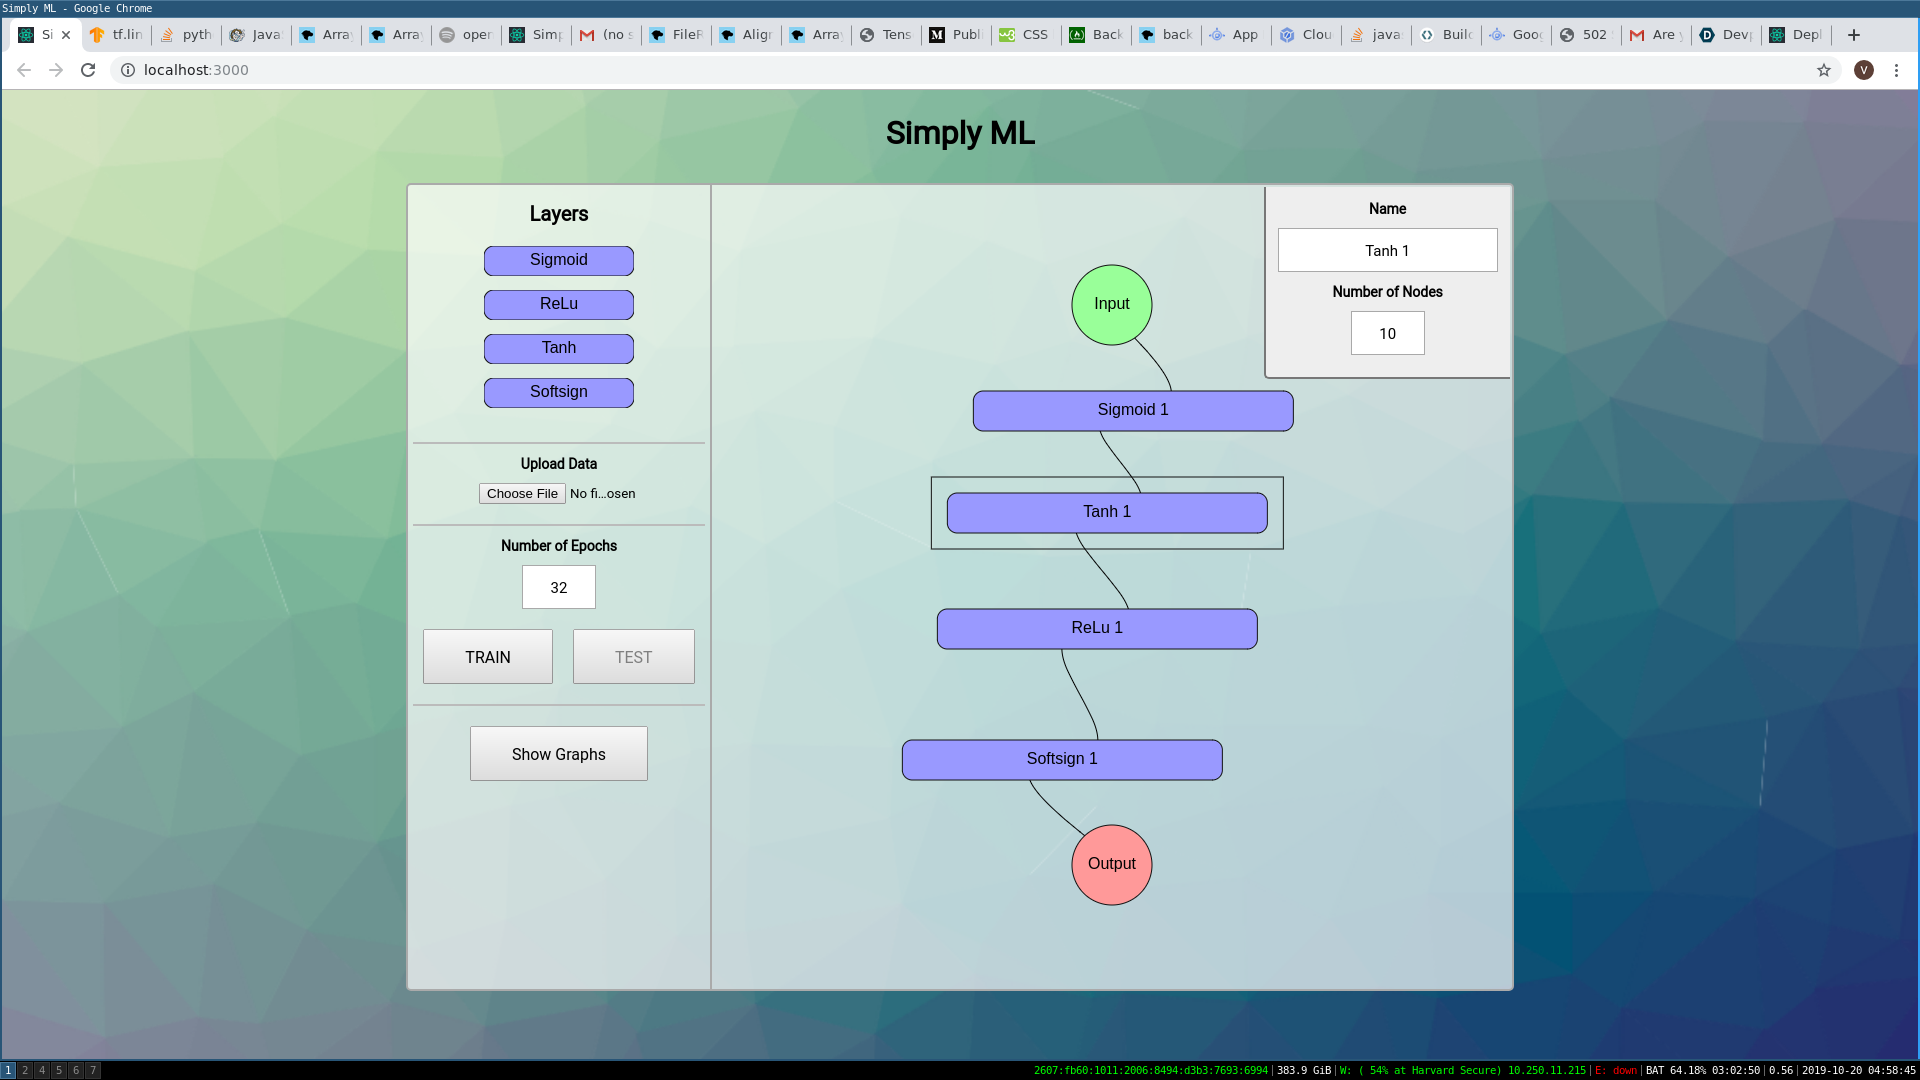This screenshot has width=1920, height=1080.
Task: Focus the Number of Epochs field
Action: pyautogui.click(x=558, y=588)
